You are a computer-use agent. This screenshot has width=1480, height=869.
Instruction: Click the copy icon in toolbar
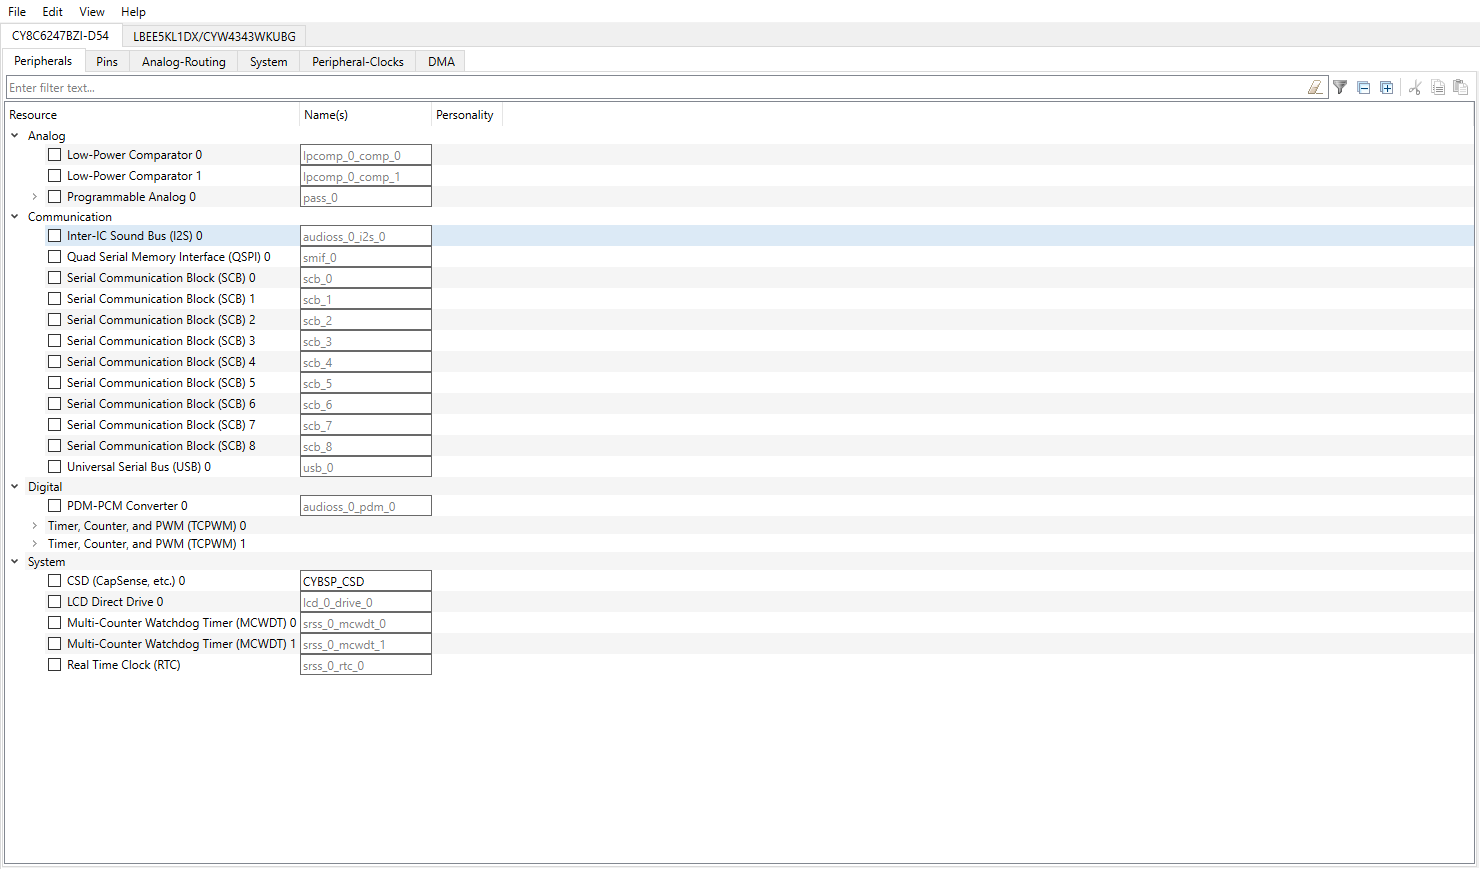(1438, 88)
